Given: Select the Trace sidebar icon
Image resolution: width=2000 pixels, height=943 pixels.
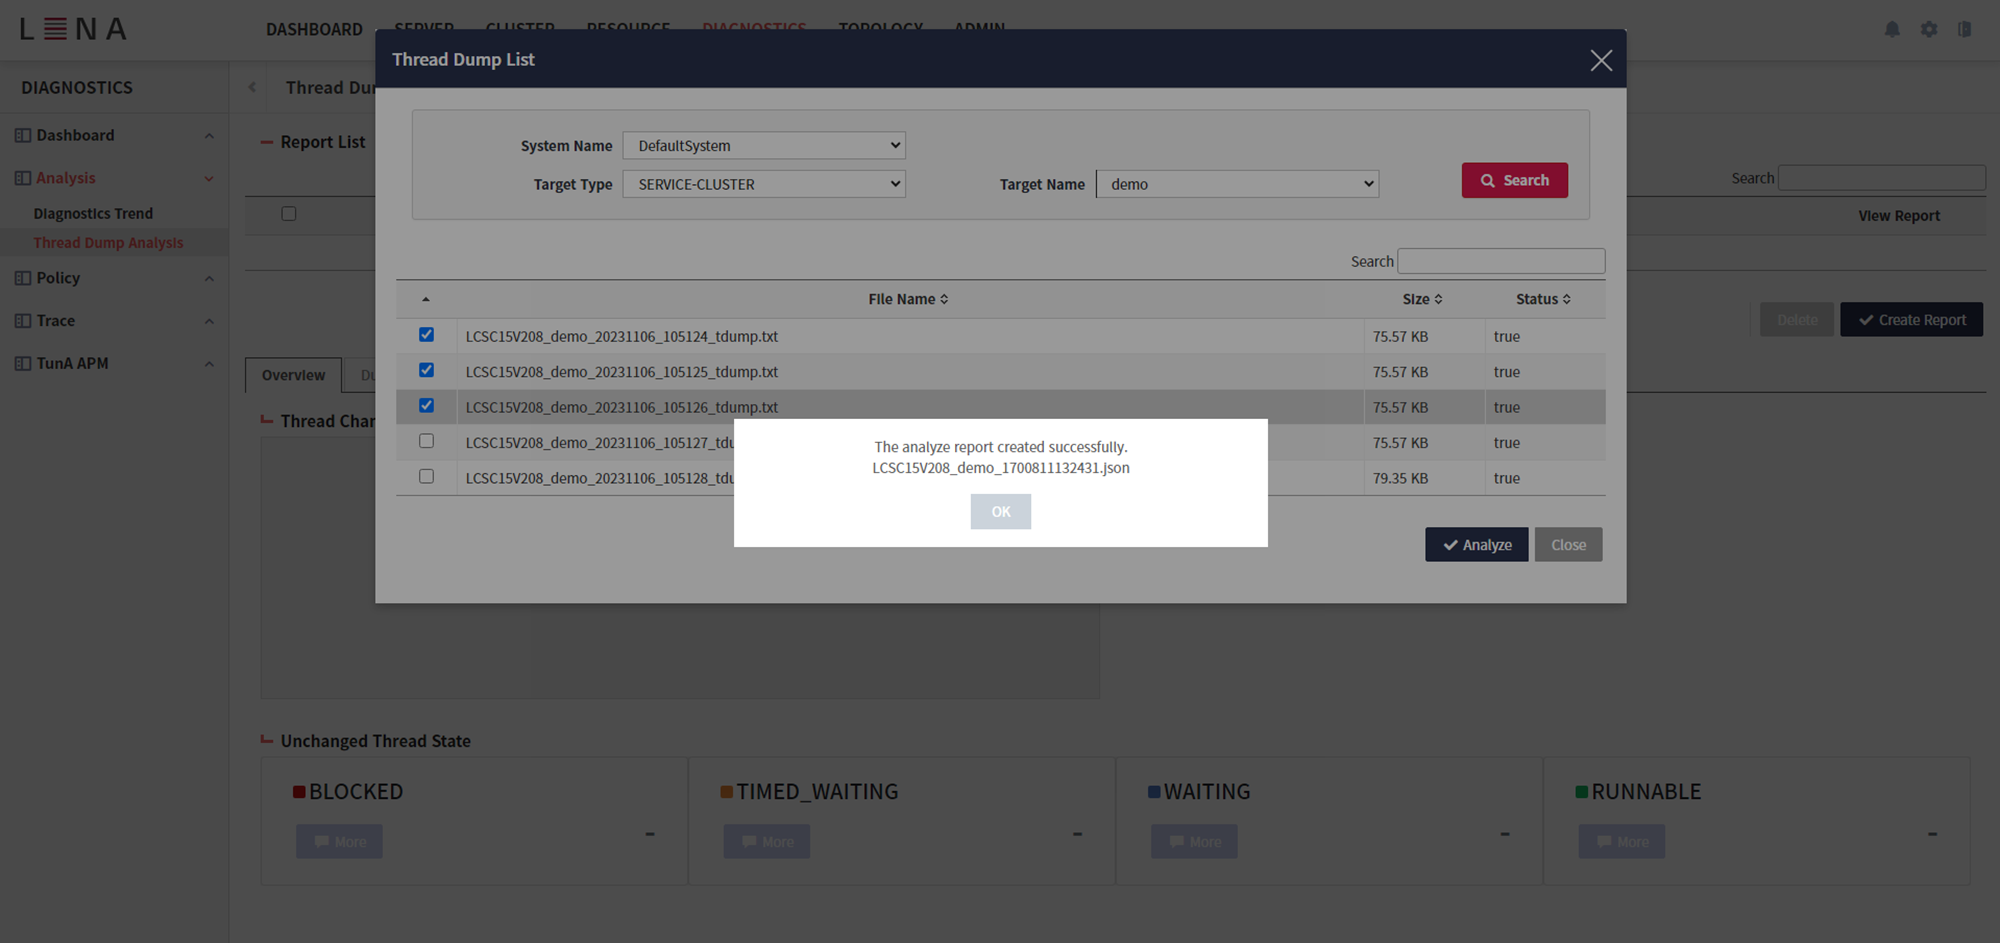Looking at the screenshot, I should click(21, 320).
